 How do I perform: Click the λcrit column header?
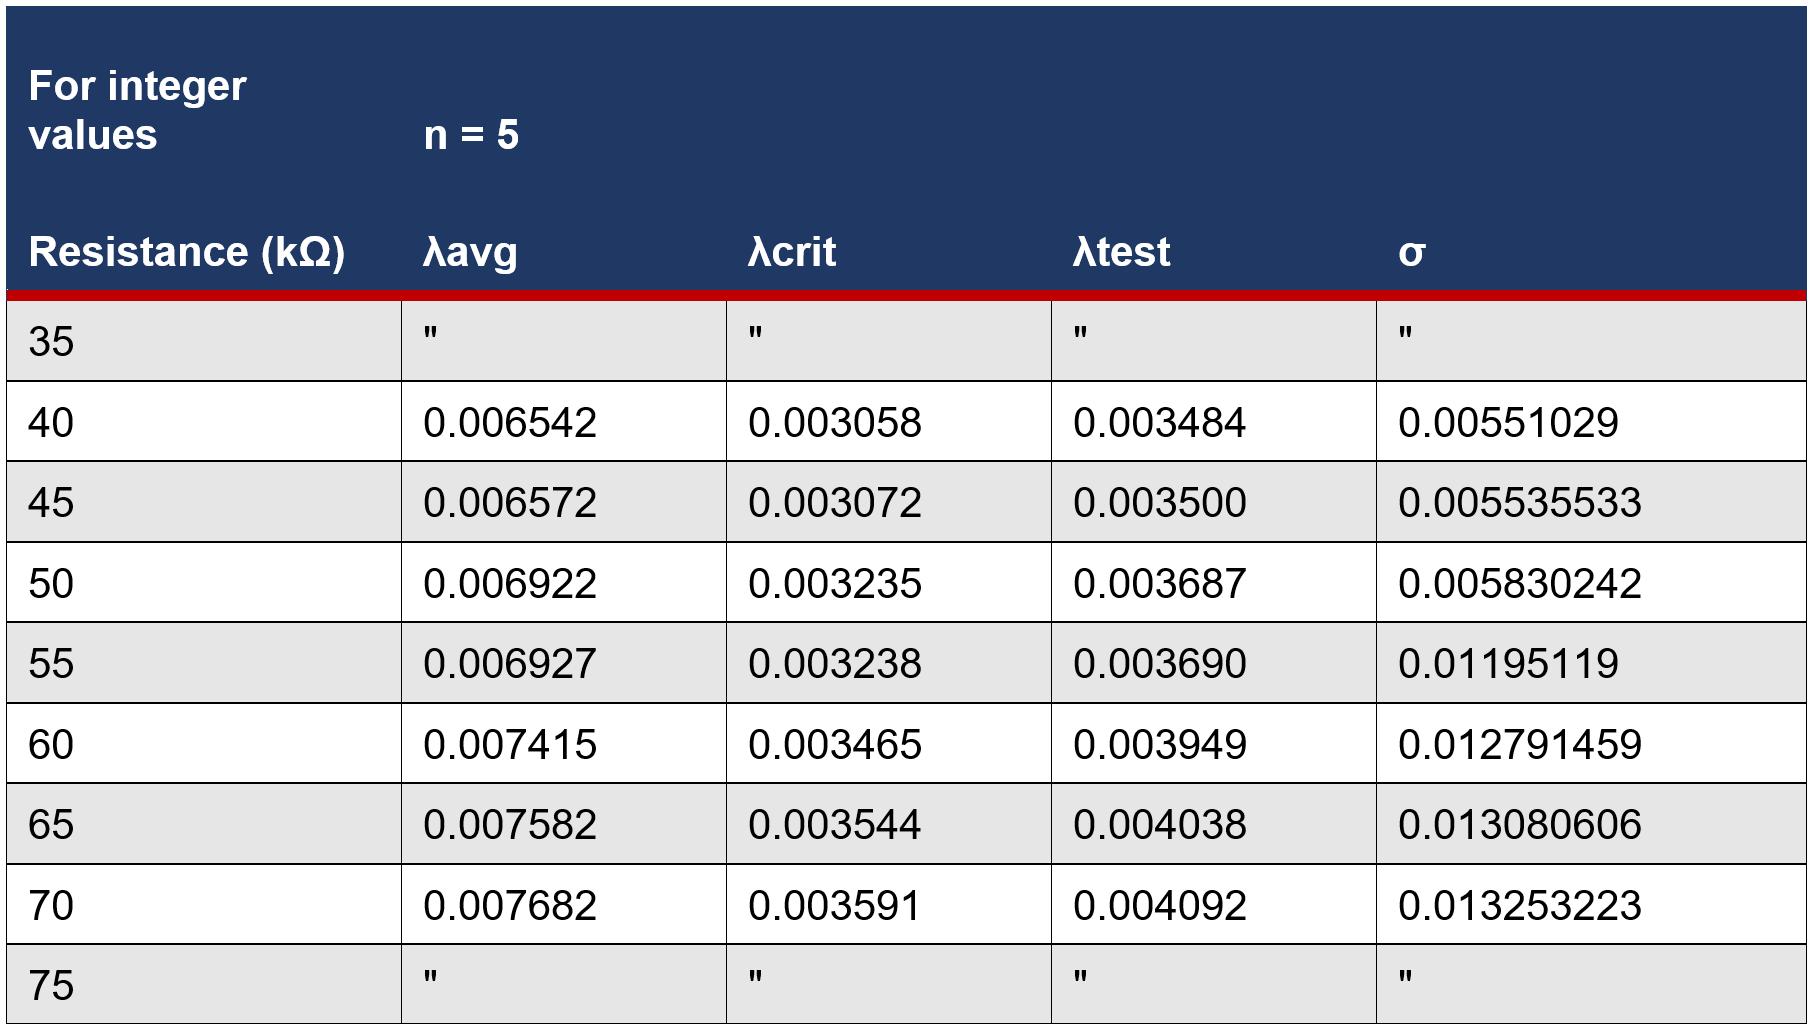click(x=791, y=252)
